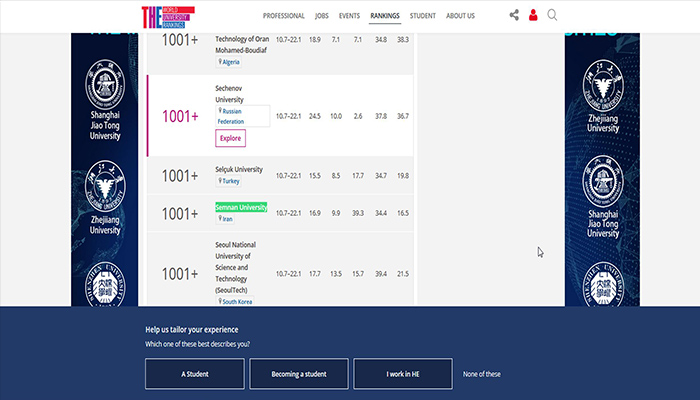Choose the Becoming a student option
The height and width of the screenshot is (400, 700).
pos(299,374)
